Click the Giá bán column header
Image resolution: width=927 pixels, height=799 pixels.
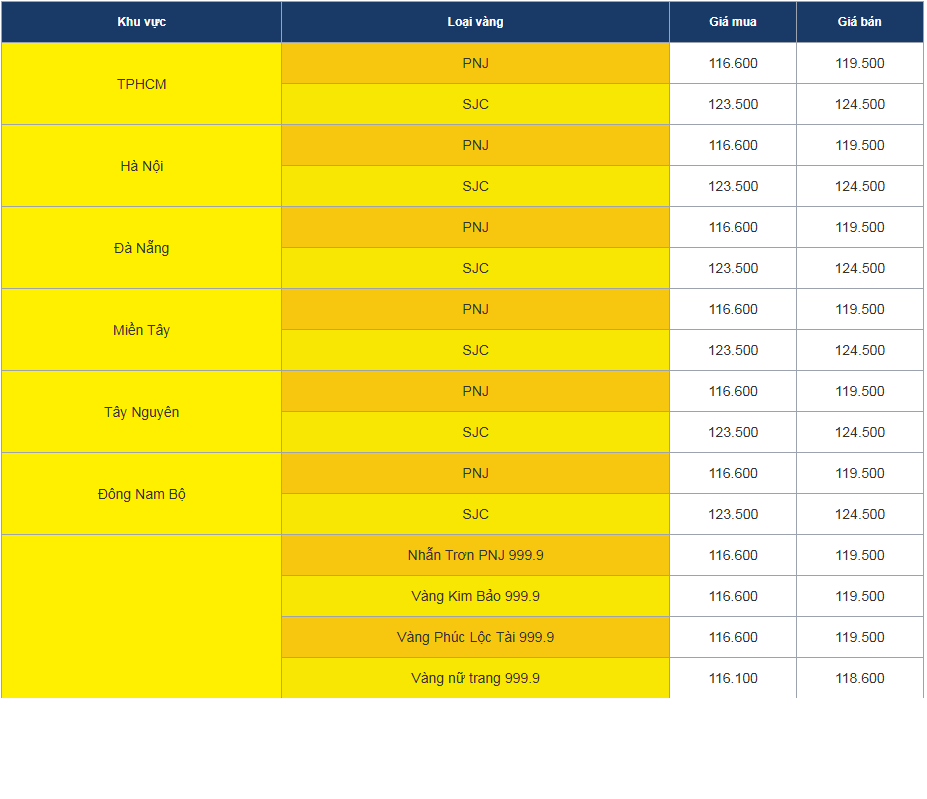(860, 22)
